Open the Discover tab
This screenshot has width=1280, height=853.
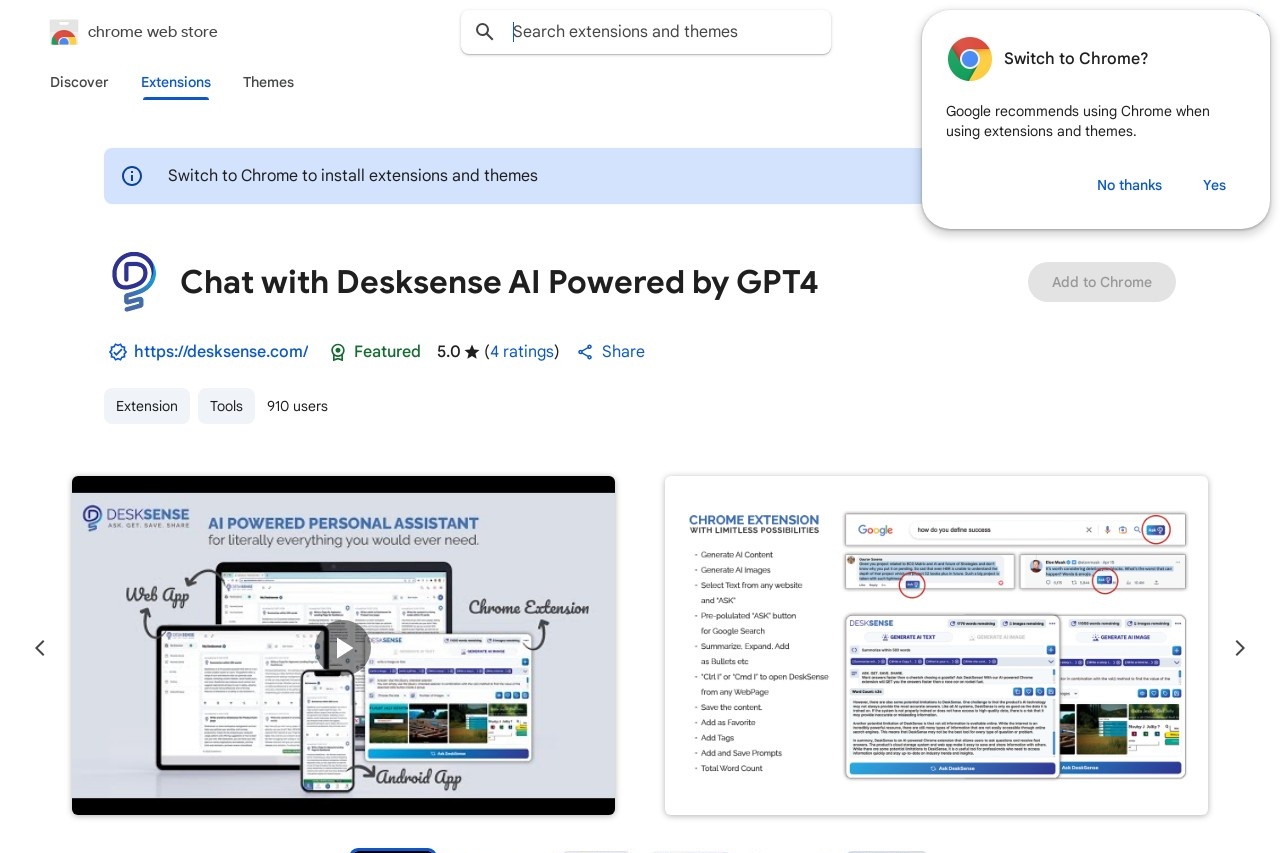79,82
